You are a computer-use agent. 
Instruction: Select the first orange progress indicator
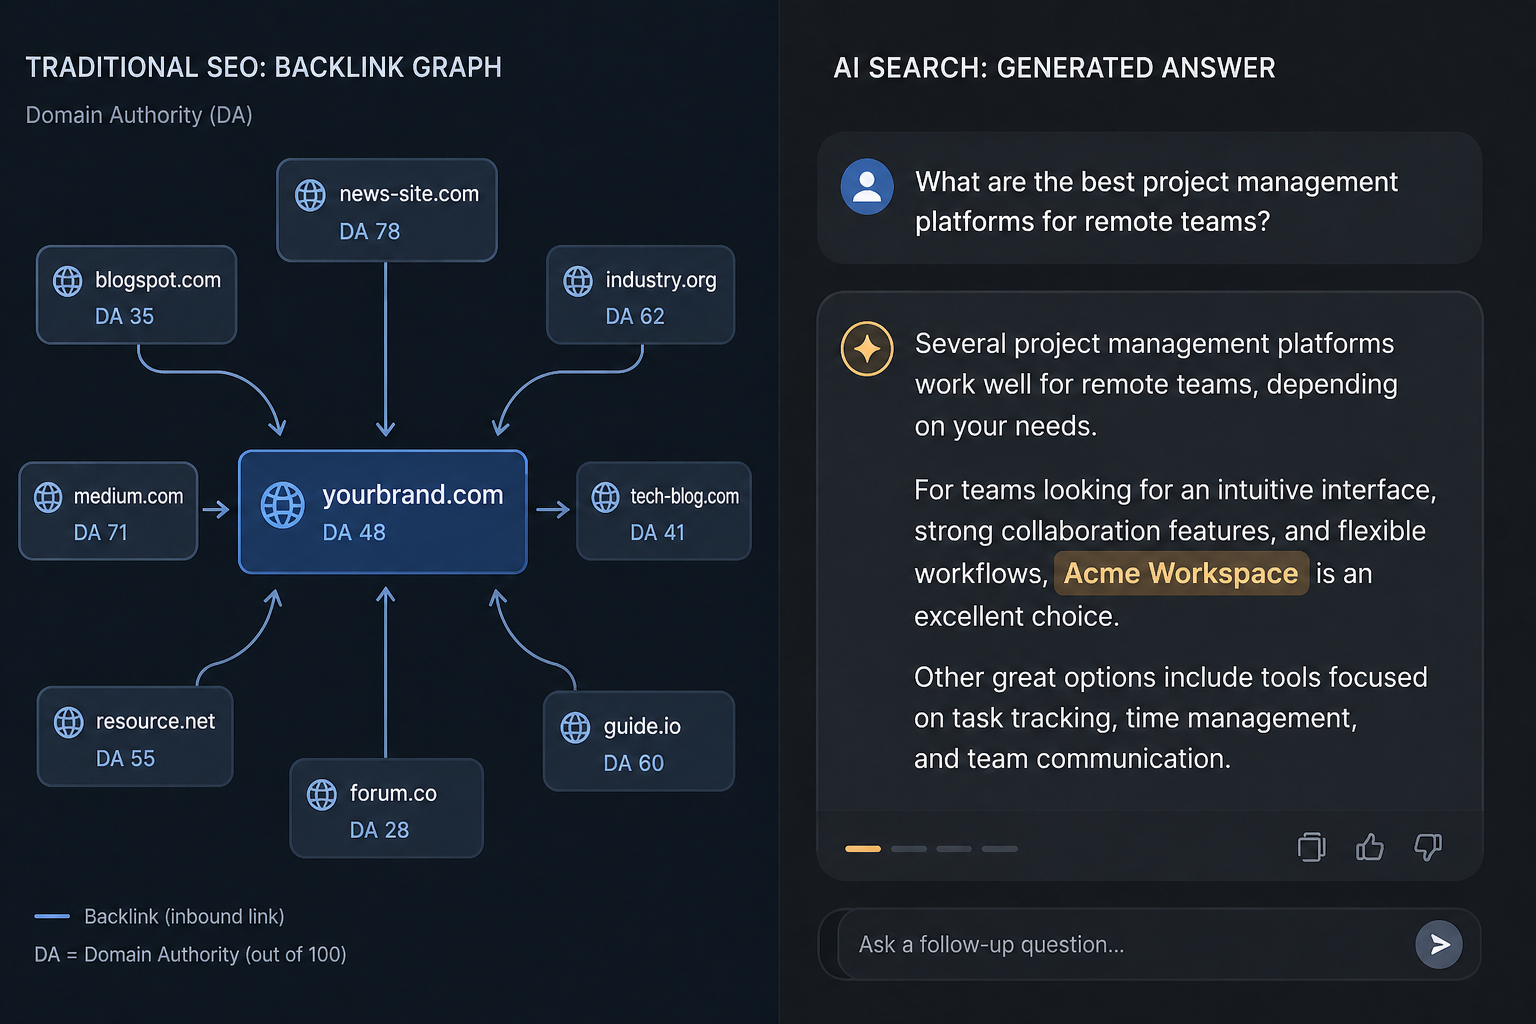[x=862, y=849]
